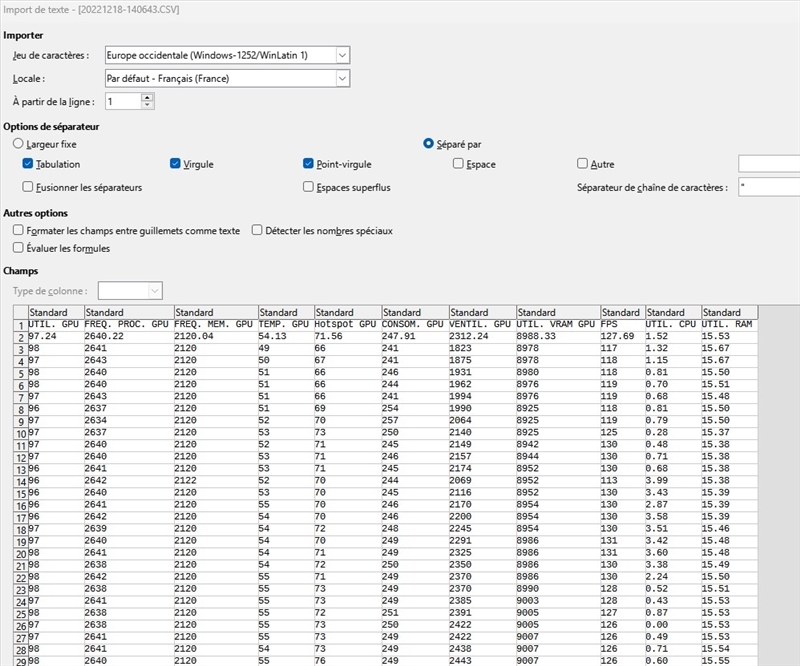This screenshot has width=800, height=666.
Task: Enable Formater les champs entre guillemets comme texte
Action: pos(18,230)
